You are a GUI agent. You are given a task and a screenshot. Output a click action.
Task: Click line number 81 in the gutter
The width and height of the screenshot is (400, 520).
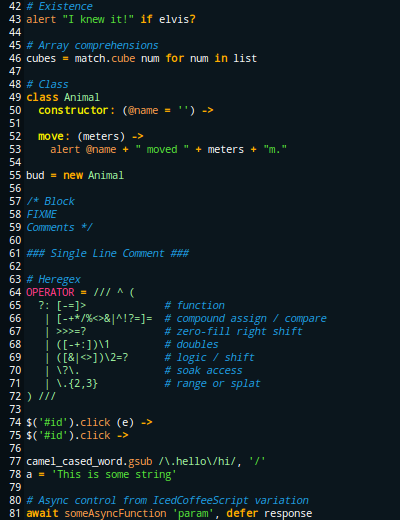click(x=15, y=513)
